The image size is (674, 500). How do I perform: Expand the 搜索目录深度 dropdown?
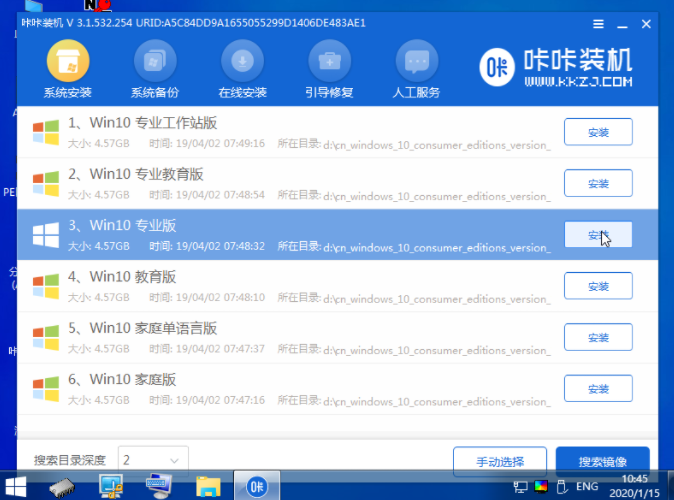(175, 460)
